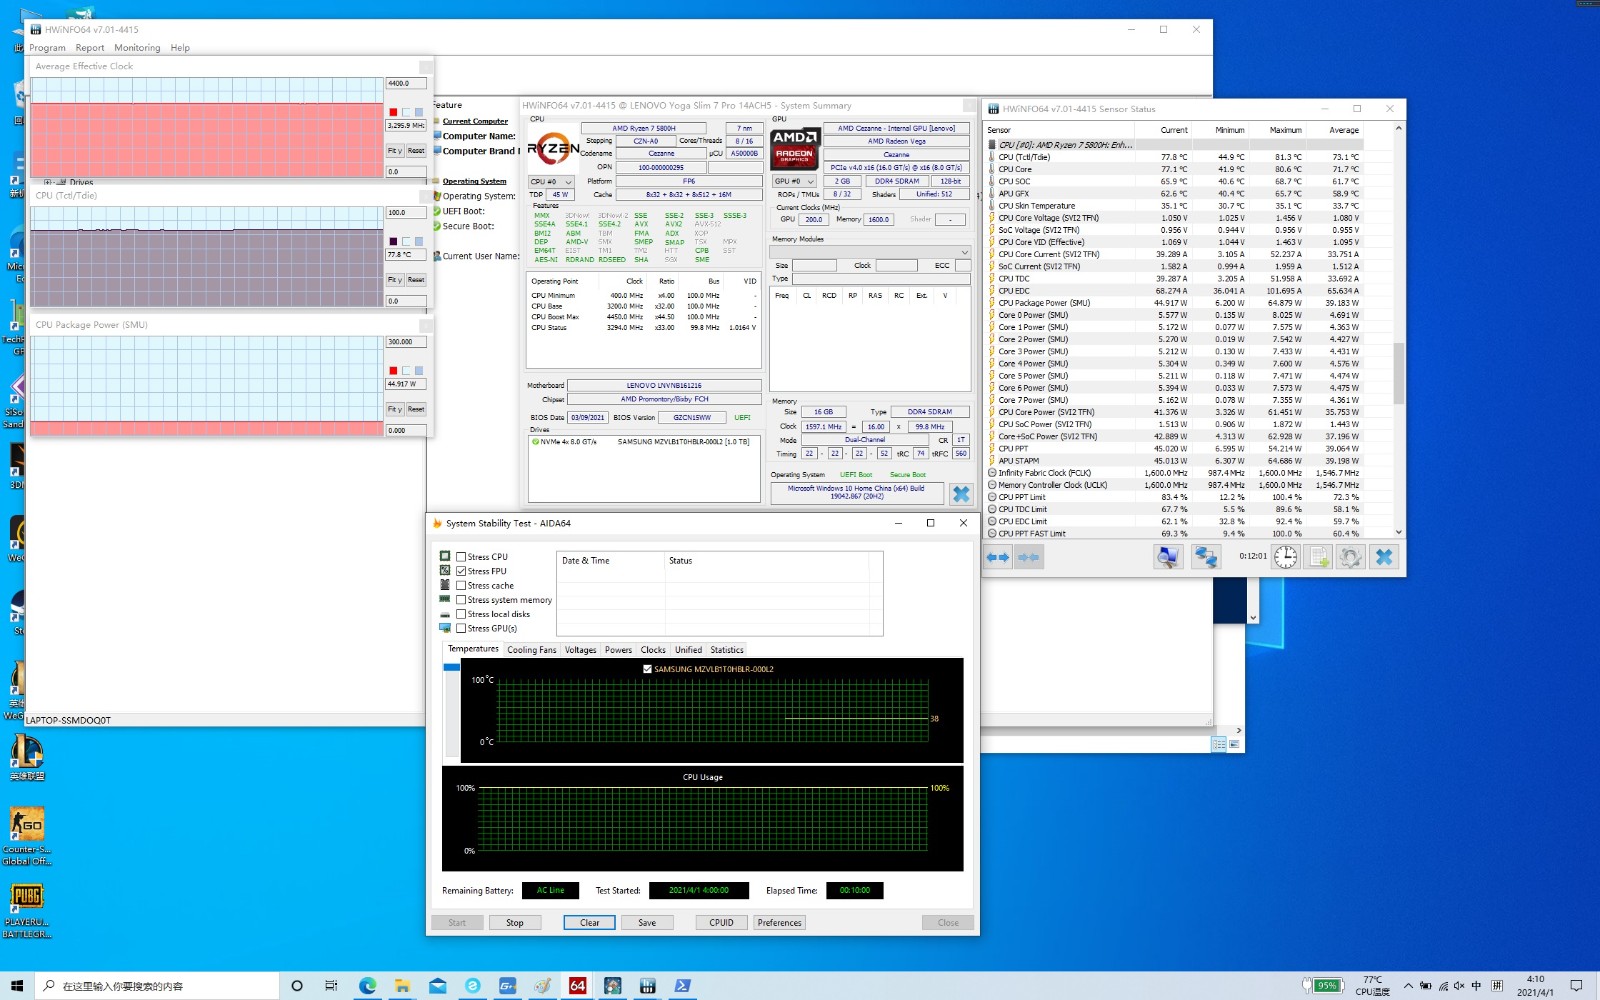This screenshot has width=1600, height=1000.
Task: Click the PowerShell icon on the taskbar
Action: coord(682,986)
